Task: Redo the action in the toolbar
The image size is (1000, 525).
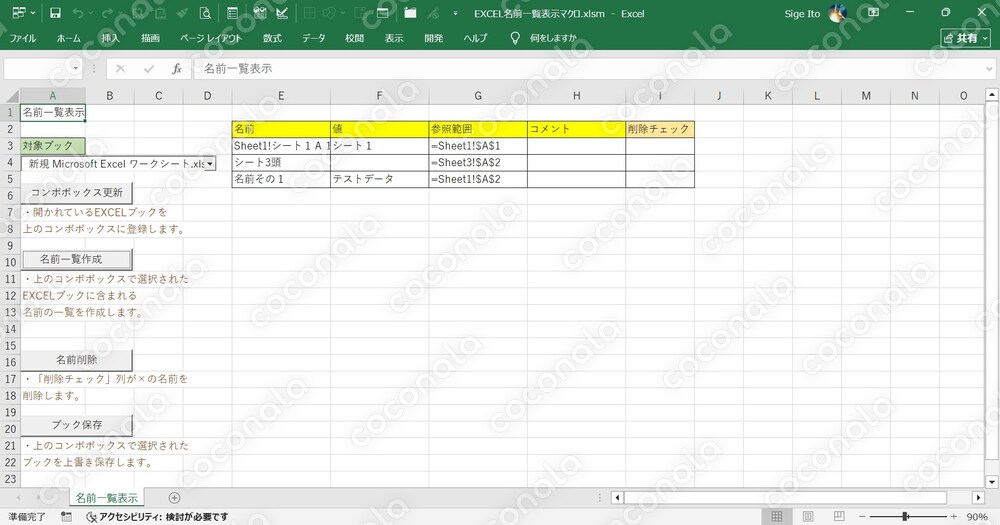Action: point(107,13)
